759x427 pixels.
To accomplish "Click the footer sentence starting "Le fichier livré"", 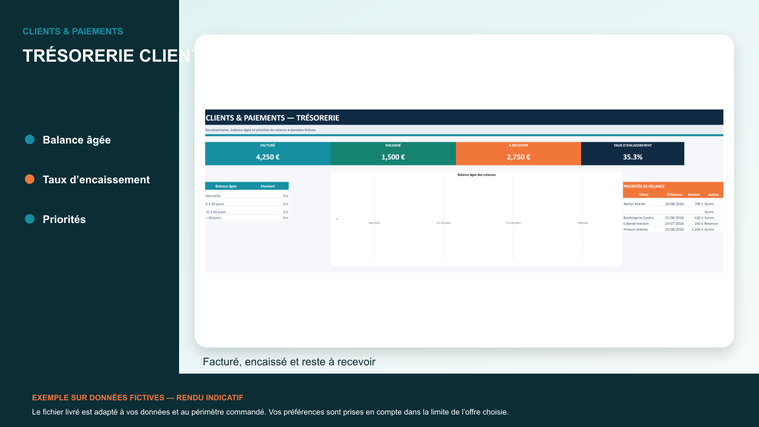I will [x=270, y=412].
